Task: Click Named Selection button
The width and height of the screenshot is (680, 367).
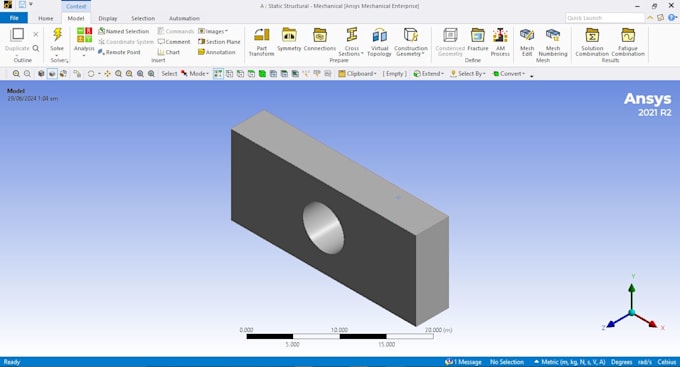Action: [x=124, y=31]
